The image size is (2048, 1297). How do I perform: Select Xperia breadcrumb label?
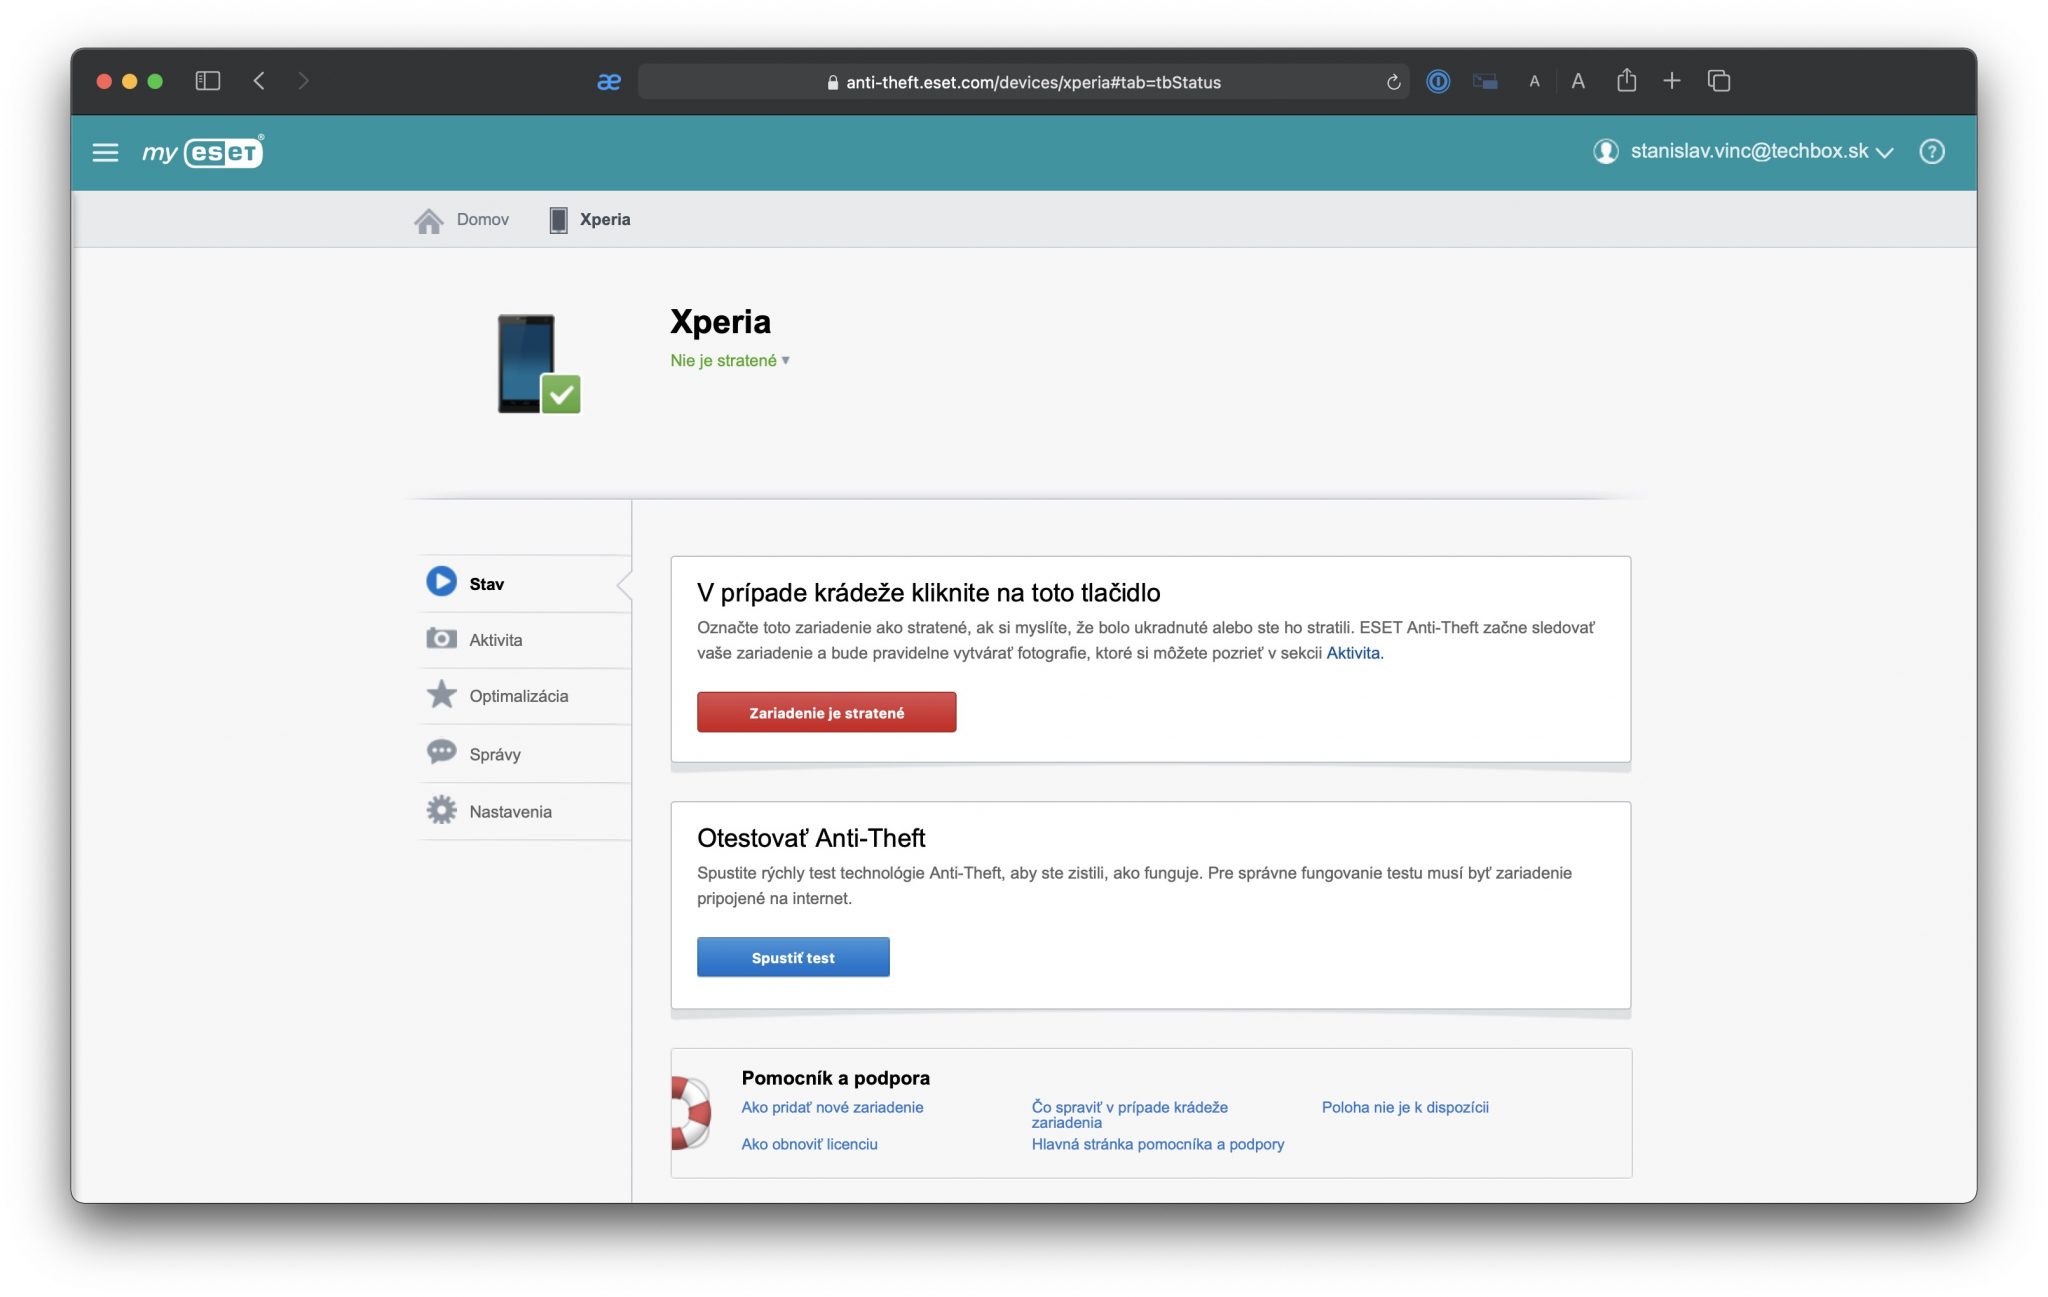coord(605,219)
